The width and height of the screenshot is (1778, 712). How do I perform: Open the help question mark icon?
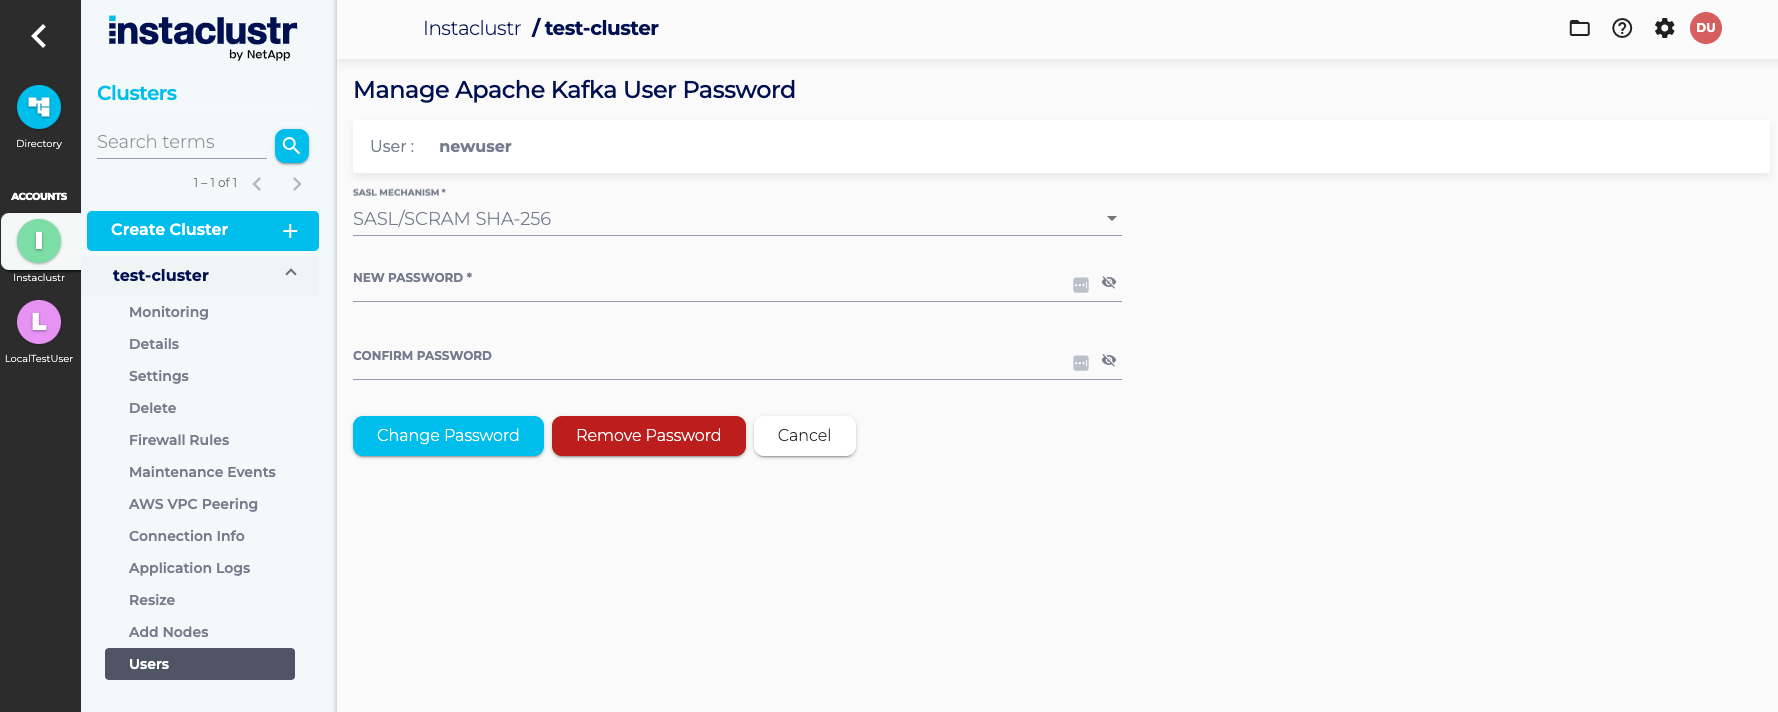point(1622,28)
